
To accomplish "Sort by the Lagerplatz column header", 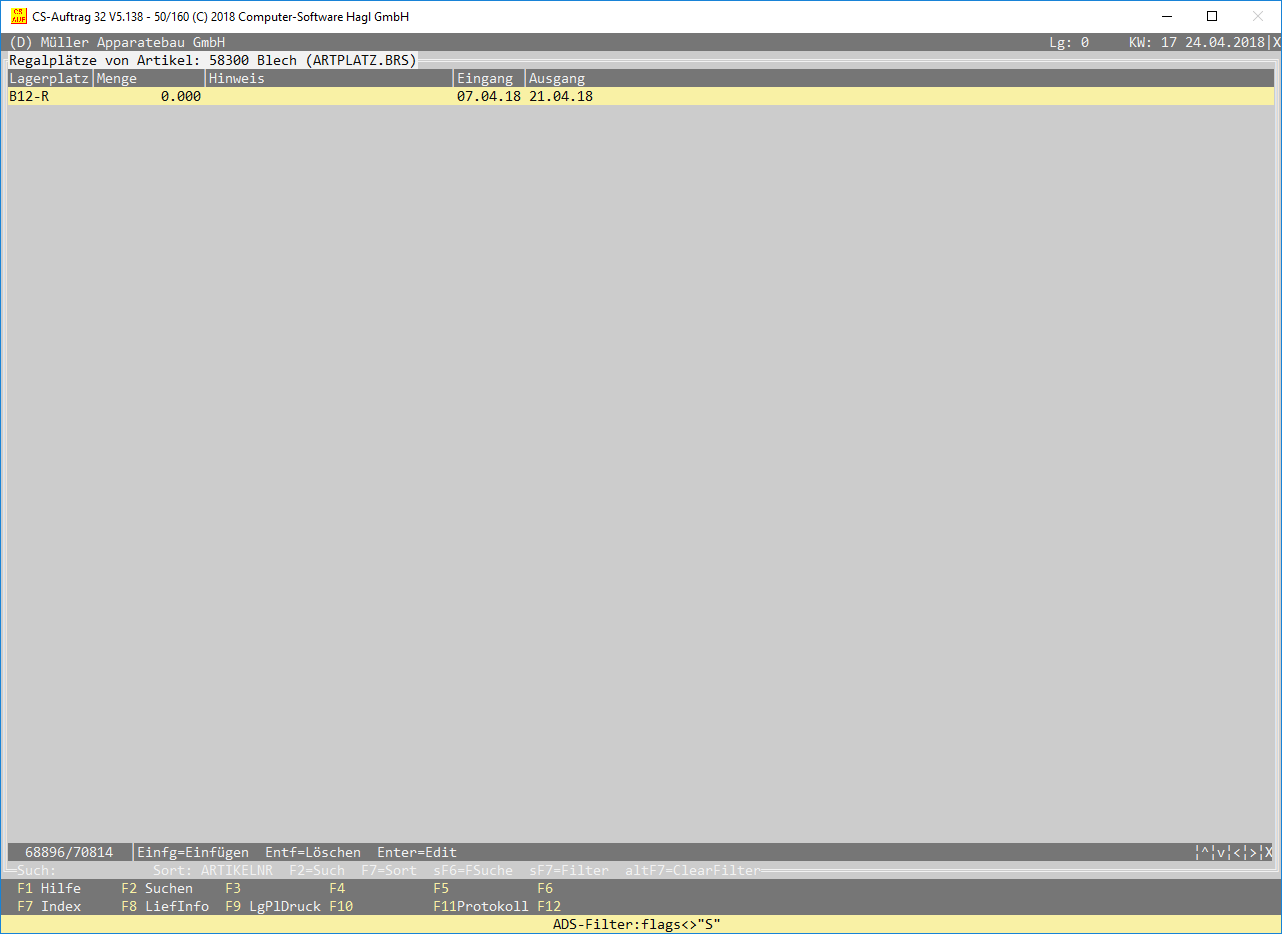I will click(49, 78).
